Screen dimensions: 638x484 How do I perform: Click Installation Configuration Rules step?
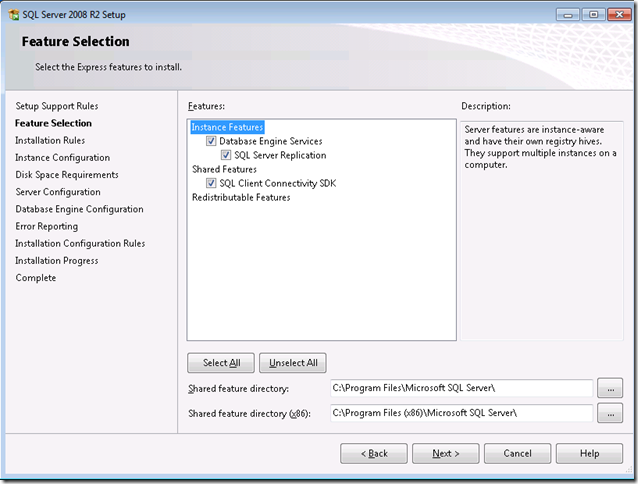pos(80,243)
